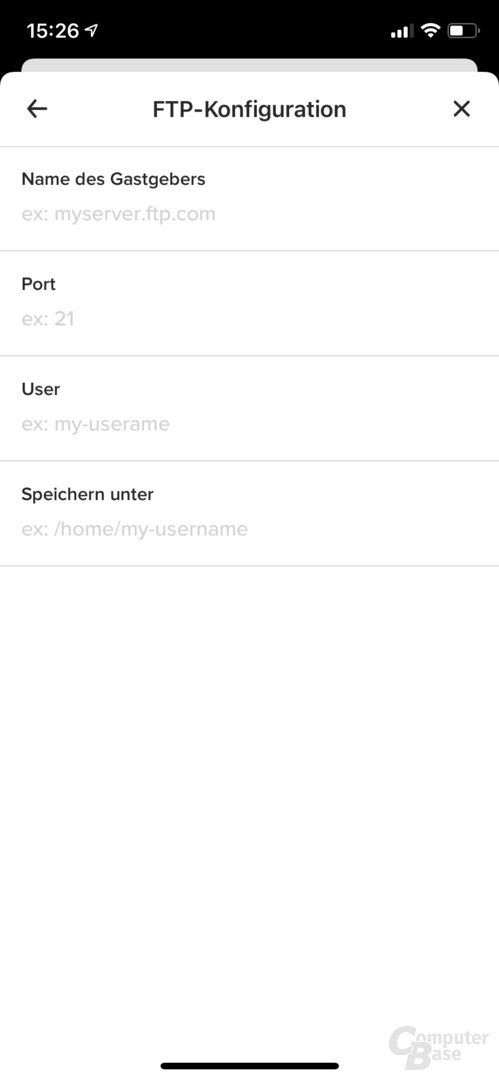Tap the home indicator bar at bottom

click(x=250, y=1066)
